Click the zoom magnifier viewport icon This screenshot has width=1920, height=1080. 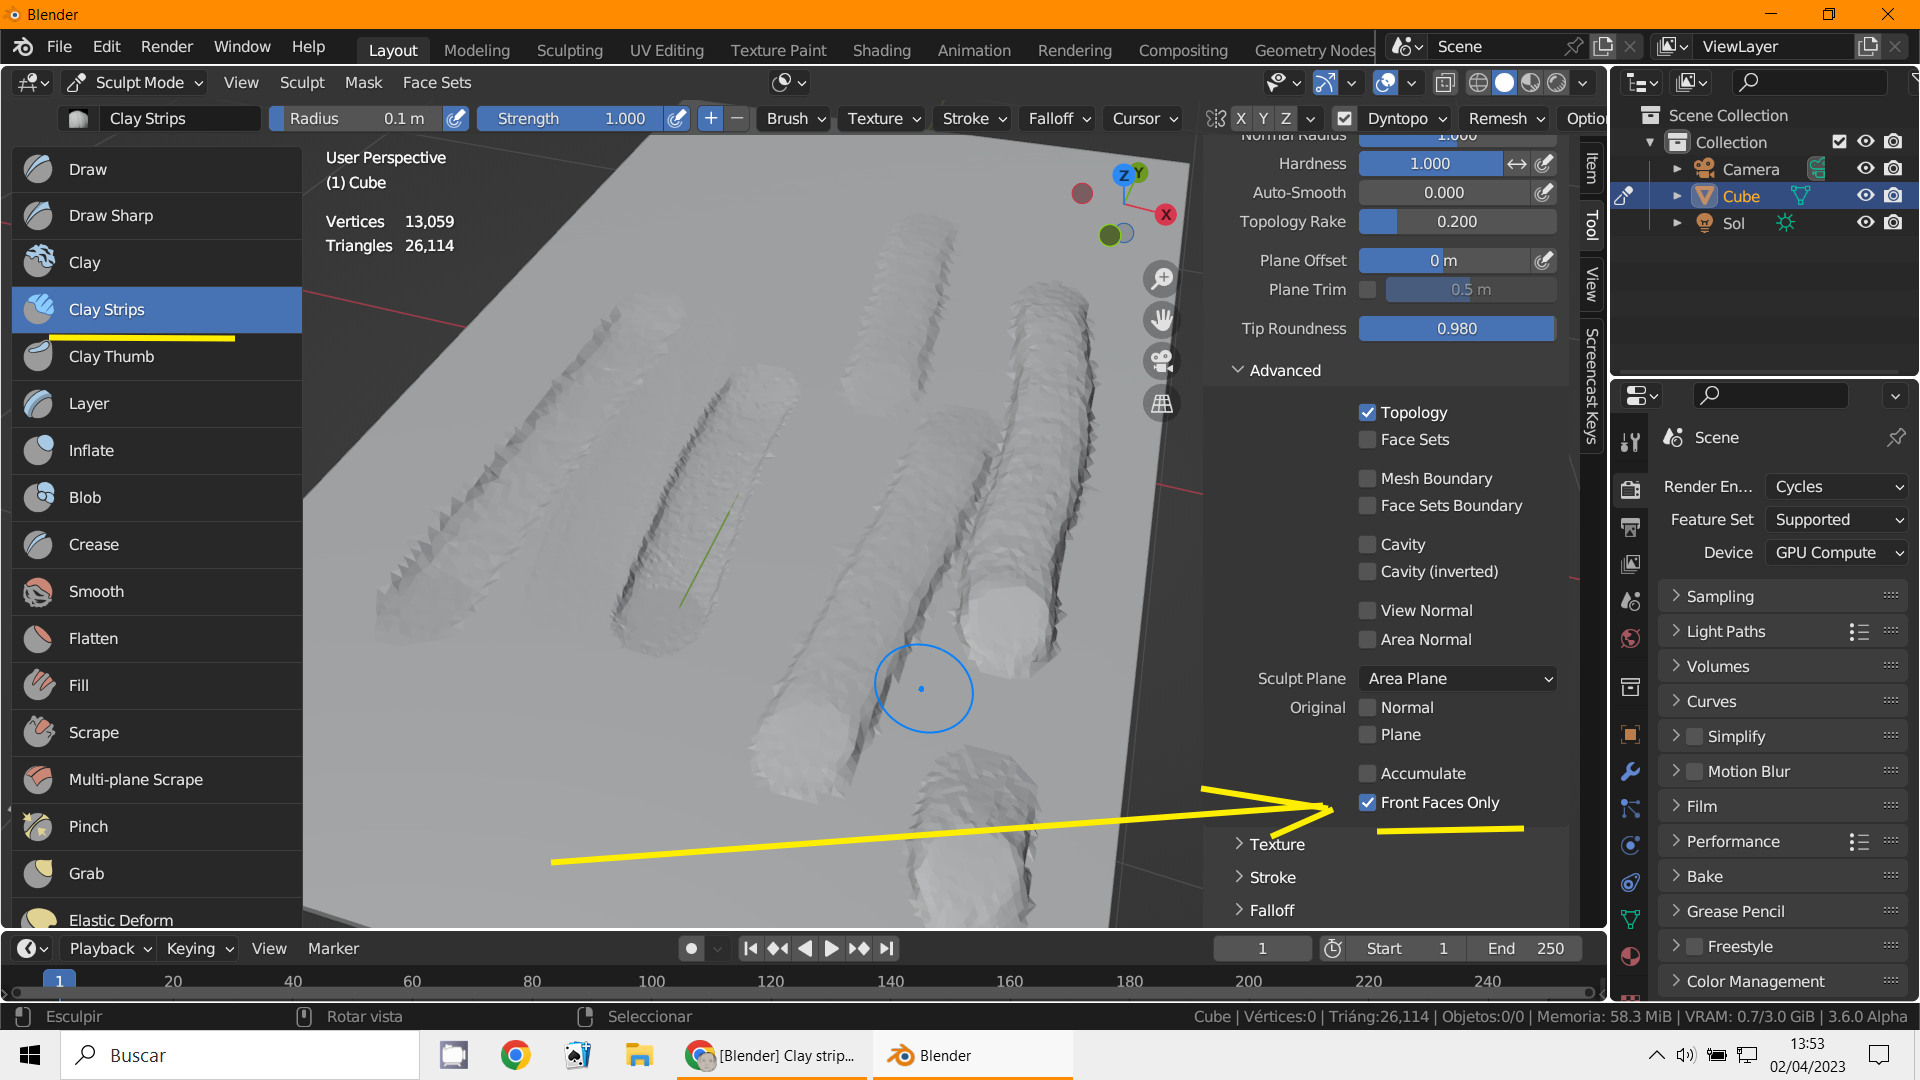point(1161,278)
